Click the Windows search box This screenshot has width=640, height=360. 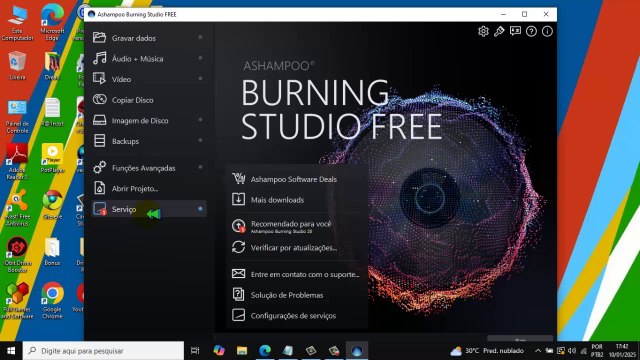pos(103,351)
